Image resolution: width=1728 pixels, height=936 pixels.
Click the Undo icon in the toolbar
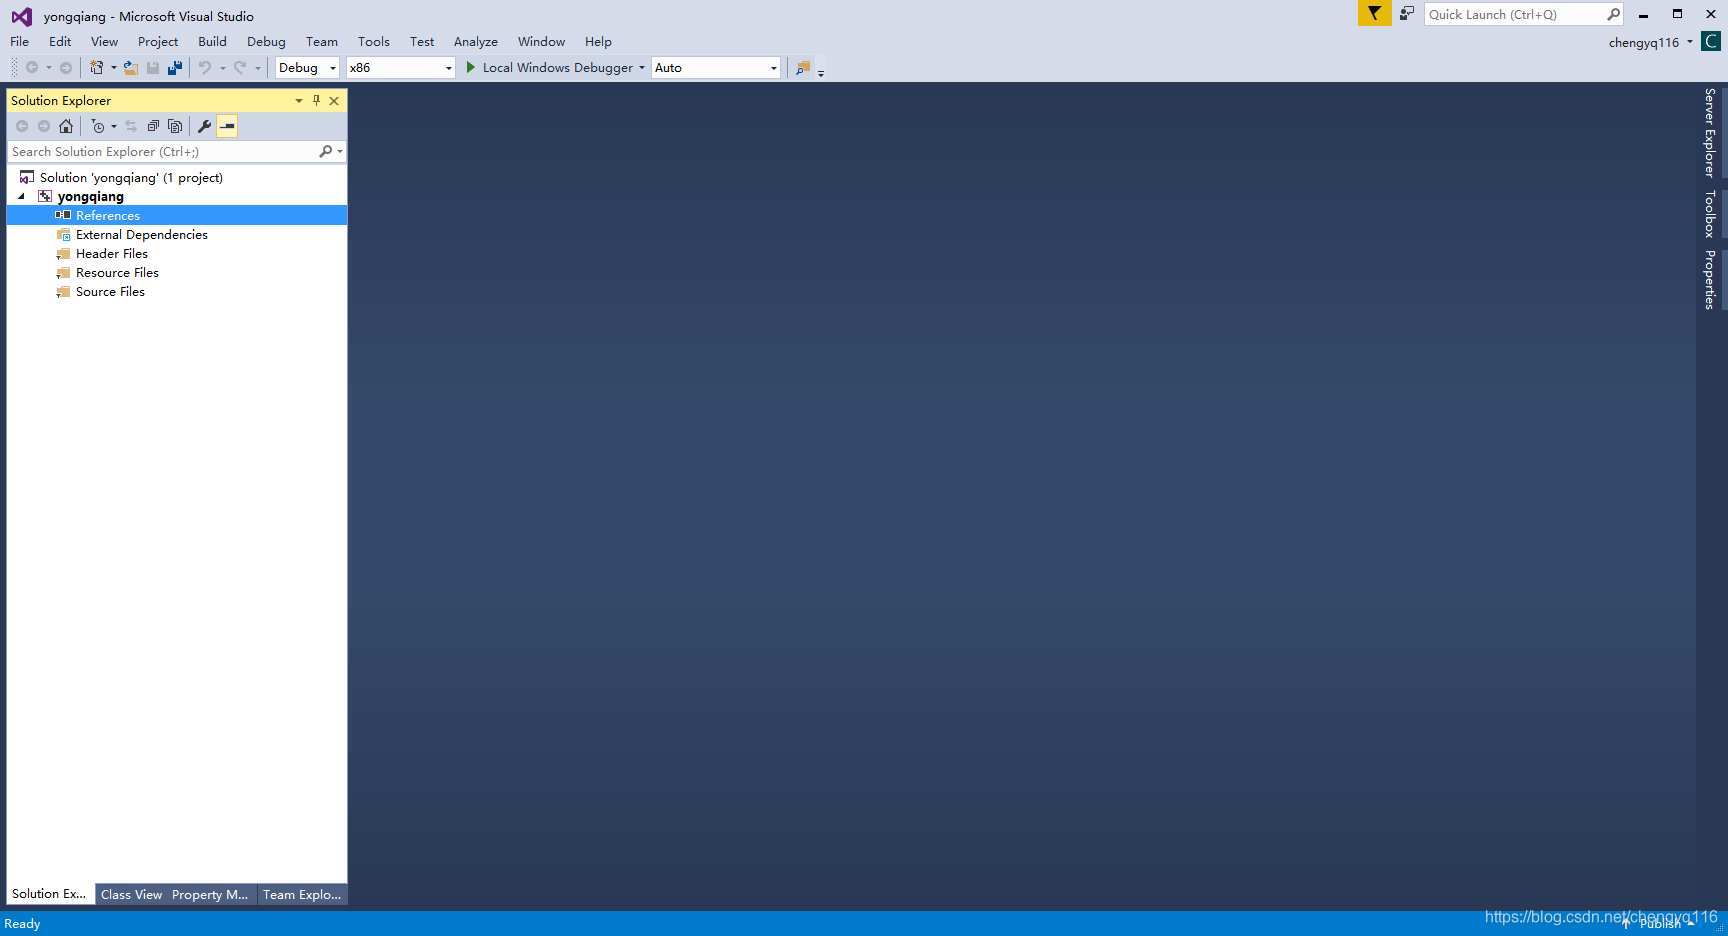(205, 67)
